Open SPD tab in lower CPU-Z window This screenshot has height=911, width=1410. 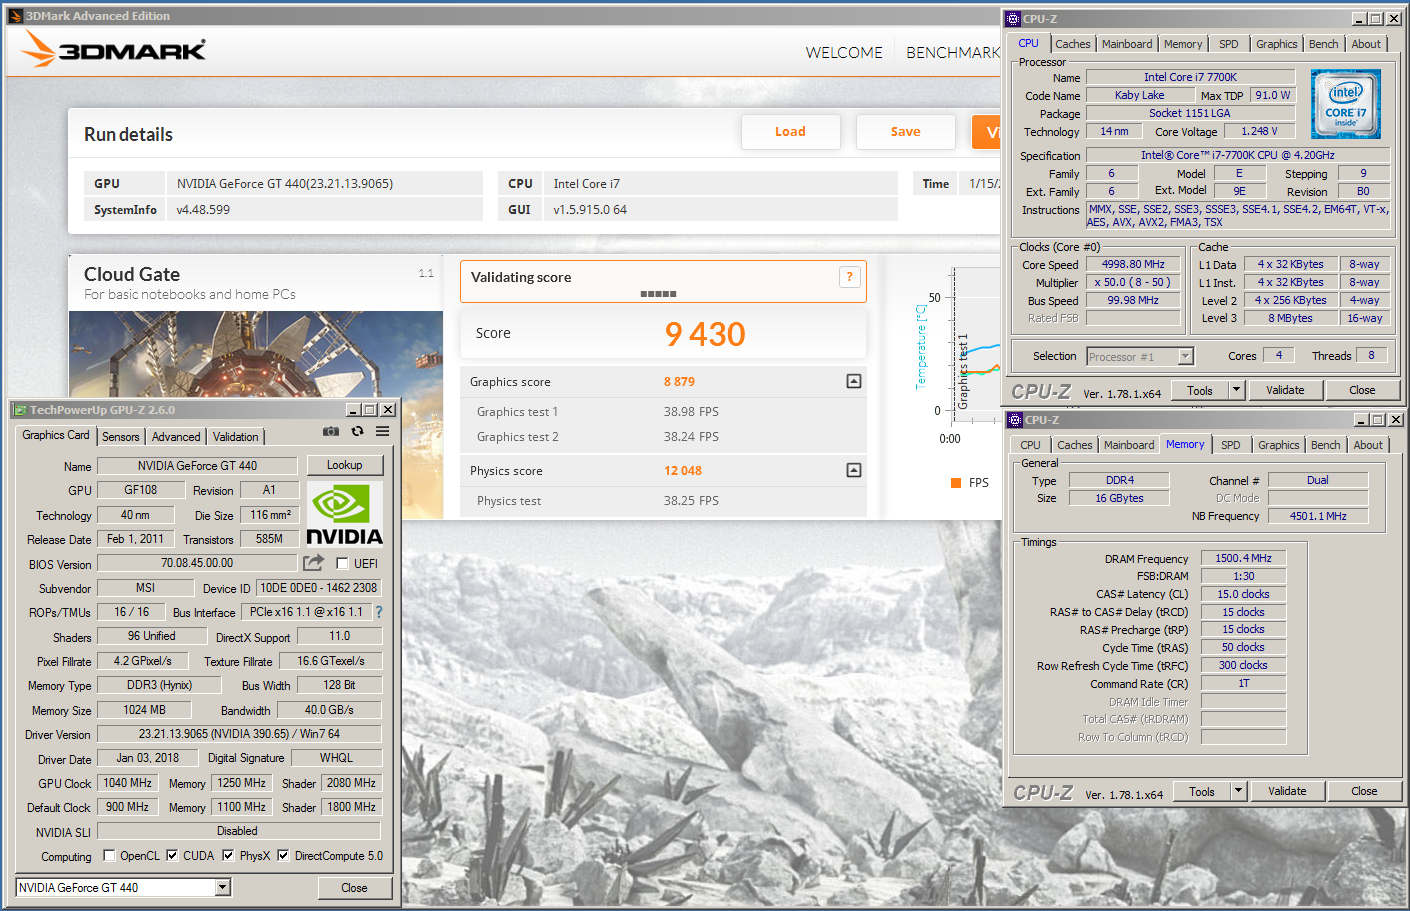tap(1231, 445)
